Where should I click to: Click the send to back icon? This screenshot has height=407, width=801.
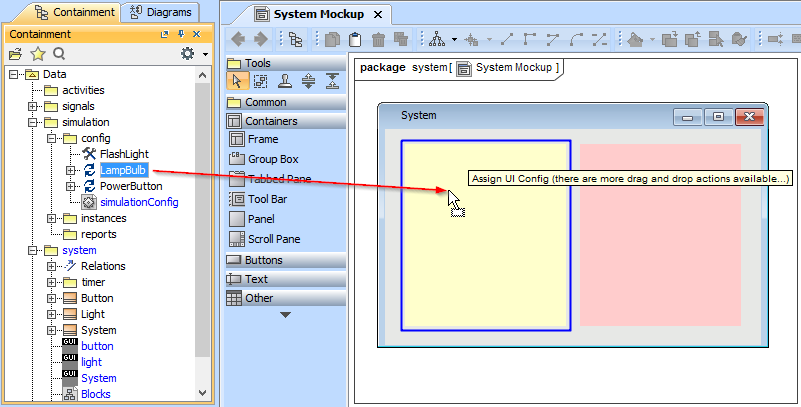693,39
